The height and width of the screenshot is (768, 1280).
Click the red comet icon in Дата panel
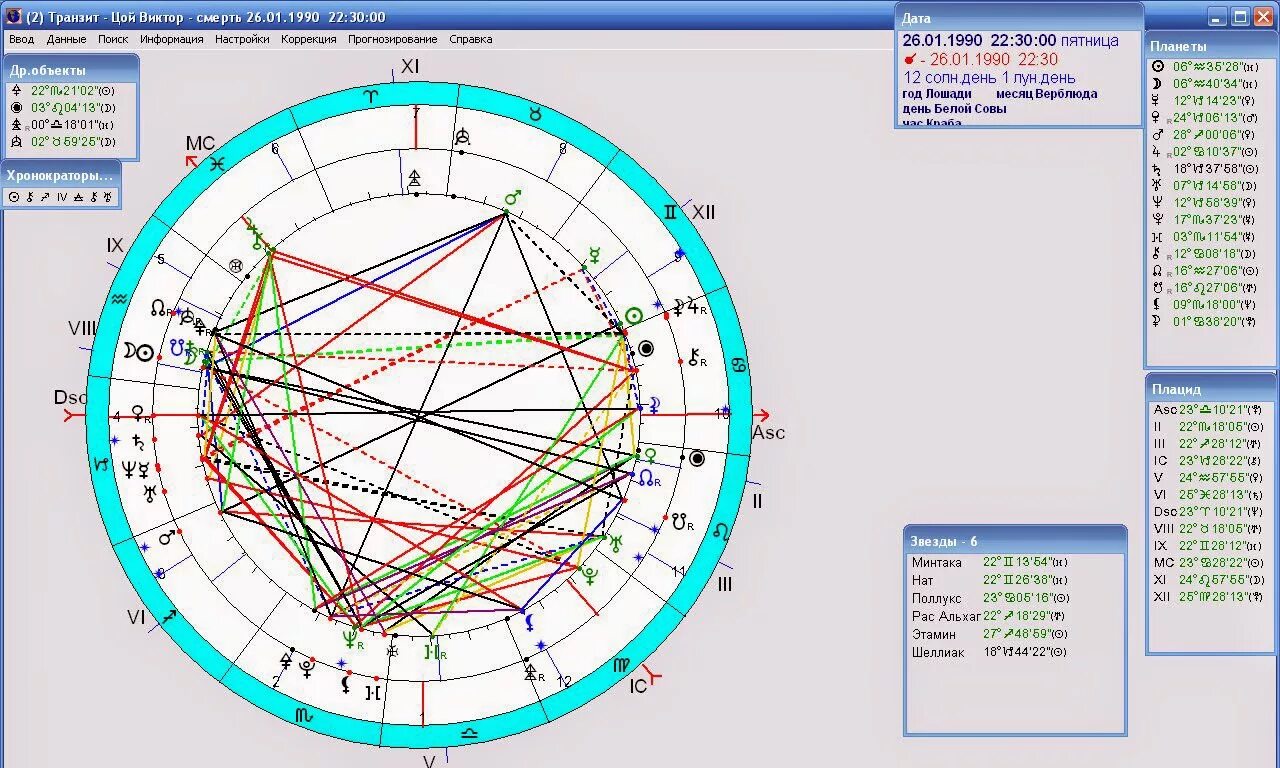[909, 59]
